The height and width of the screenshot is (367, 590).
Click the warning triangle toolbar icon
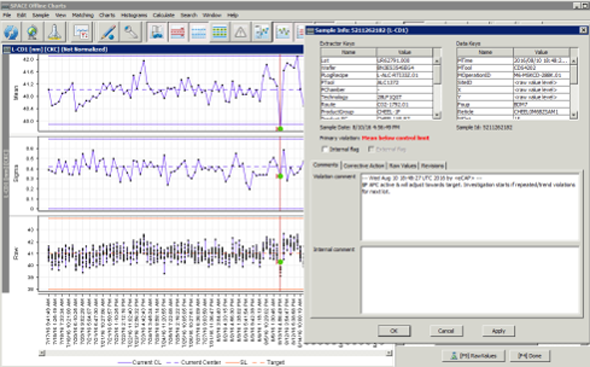240,32
